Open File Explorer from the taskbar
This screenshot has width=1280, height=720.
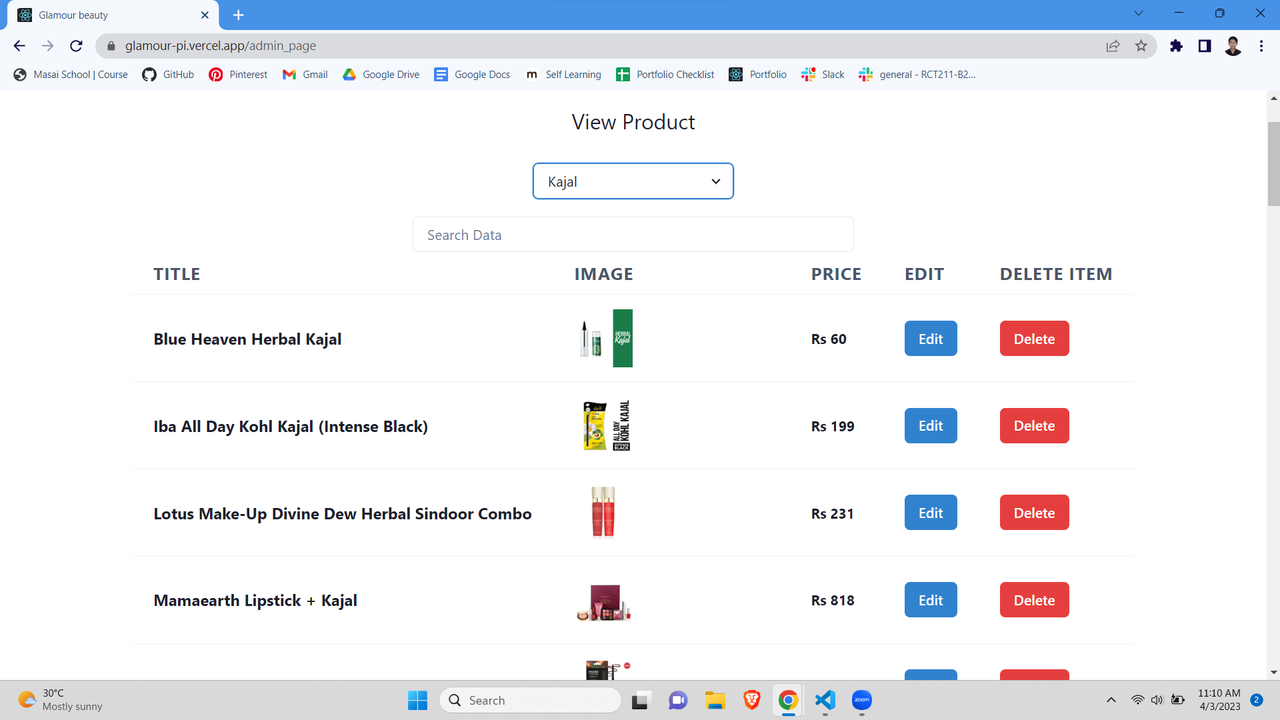[x=714, y=700]
